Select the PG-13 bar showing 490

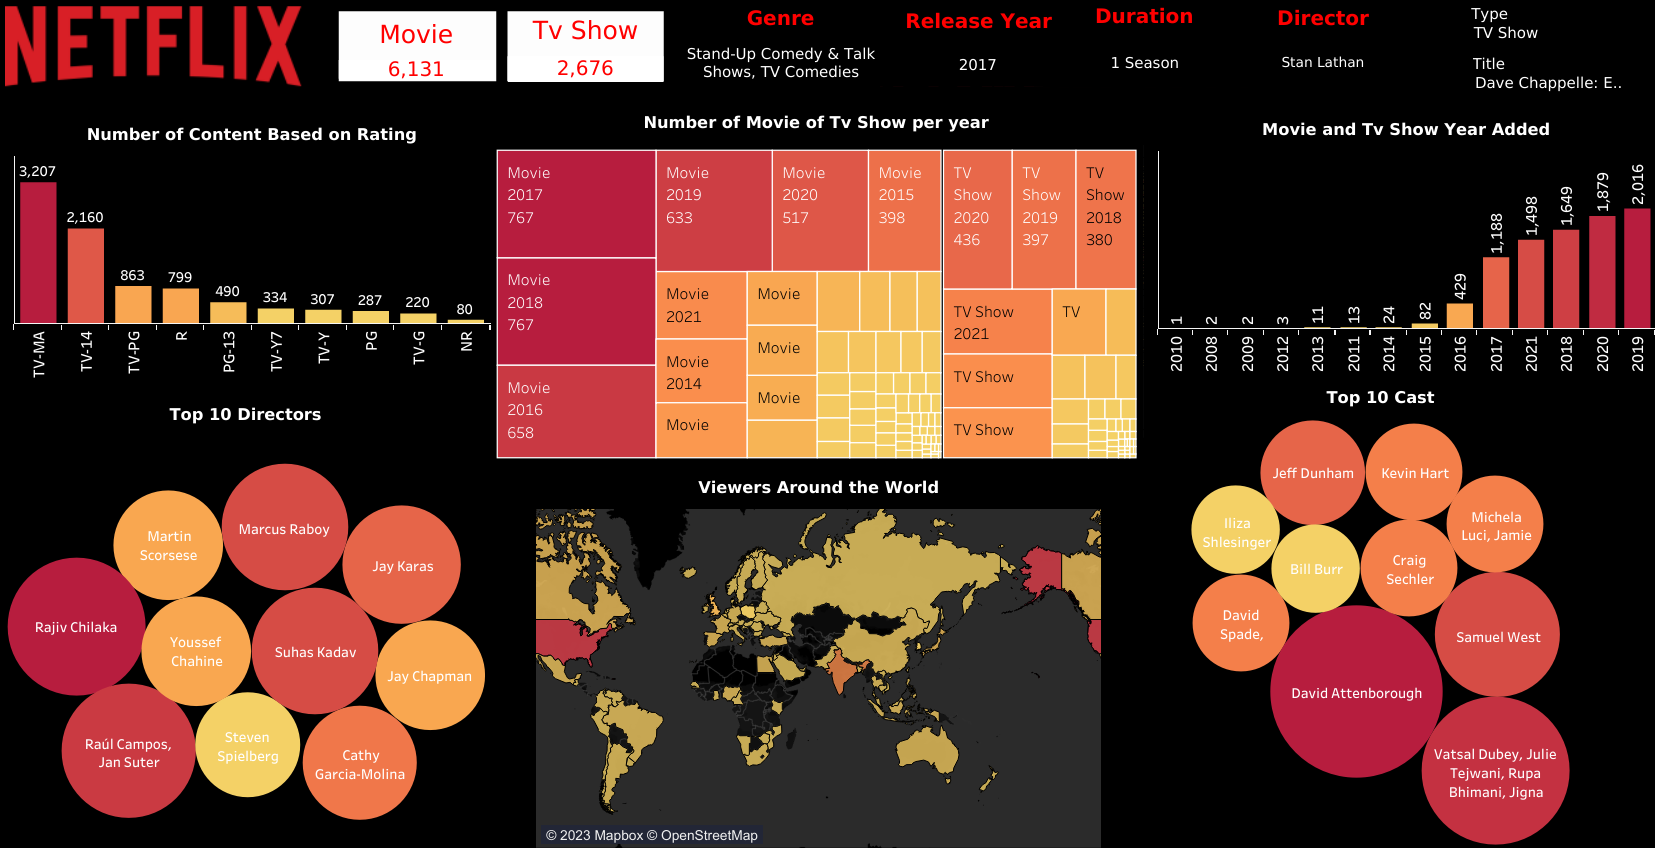(x=228, y=312)
